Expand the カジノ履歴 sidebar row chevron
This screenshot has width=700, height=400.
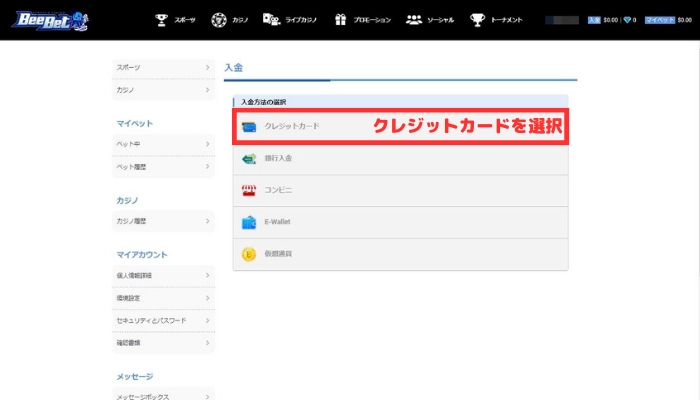click(208, 221)
